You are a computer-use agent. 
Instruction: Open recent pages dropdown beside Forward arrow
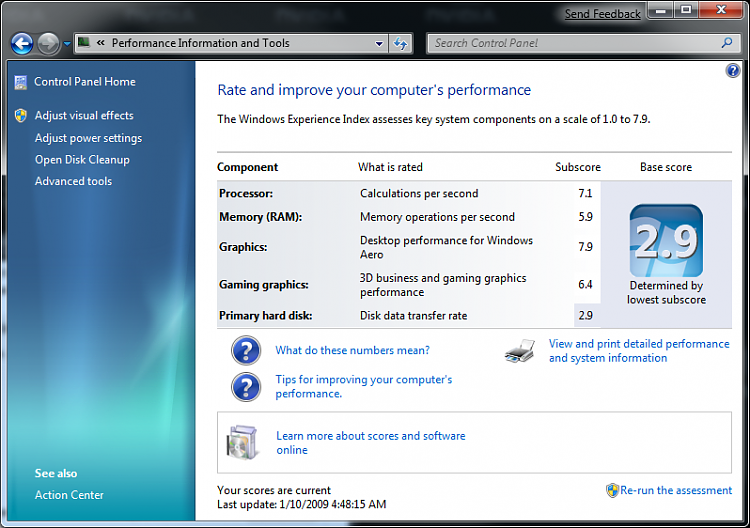(x=67, y=44)
